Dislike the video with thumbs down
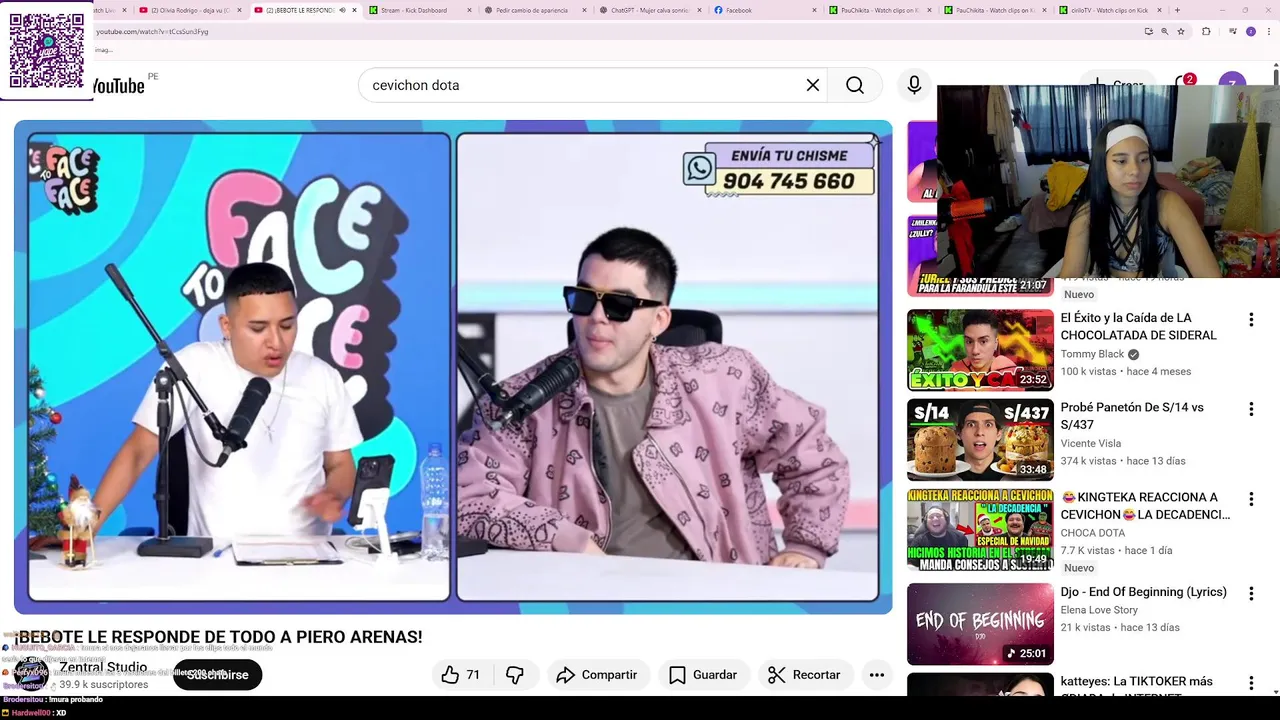1280x720 pixels. coord(515,675)
